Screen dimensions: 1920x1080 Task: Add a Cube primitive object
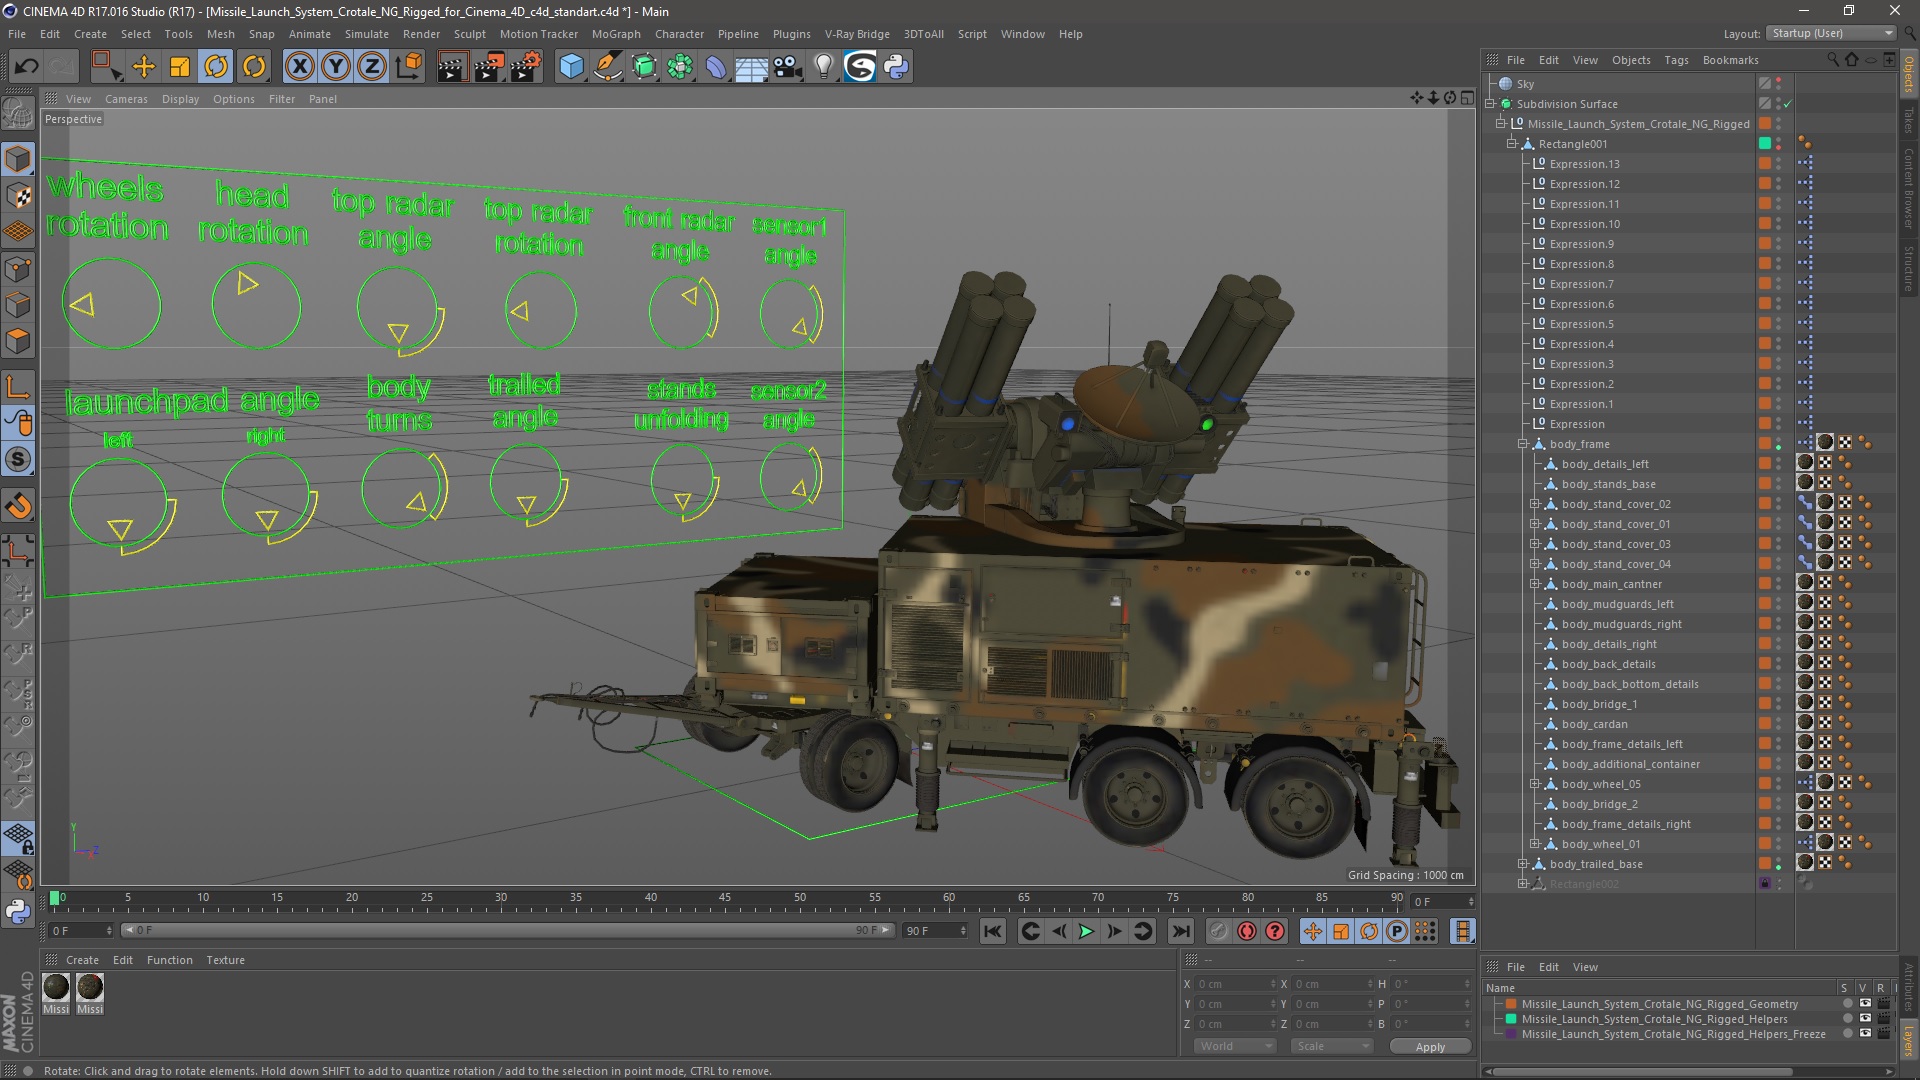[571, 67]
